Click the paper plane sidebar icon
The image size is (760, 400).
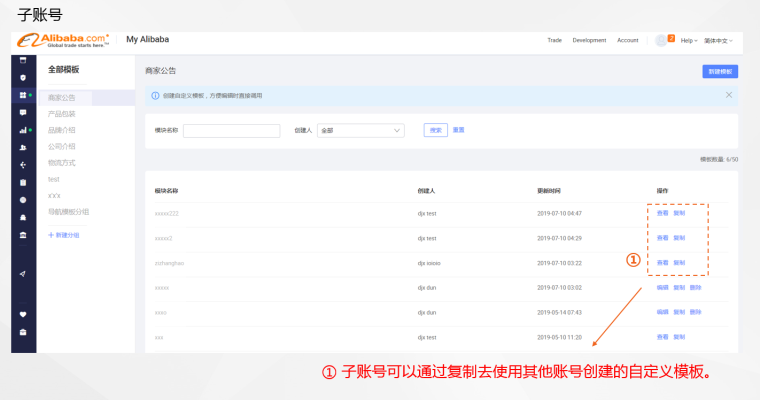click(23, 274)
